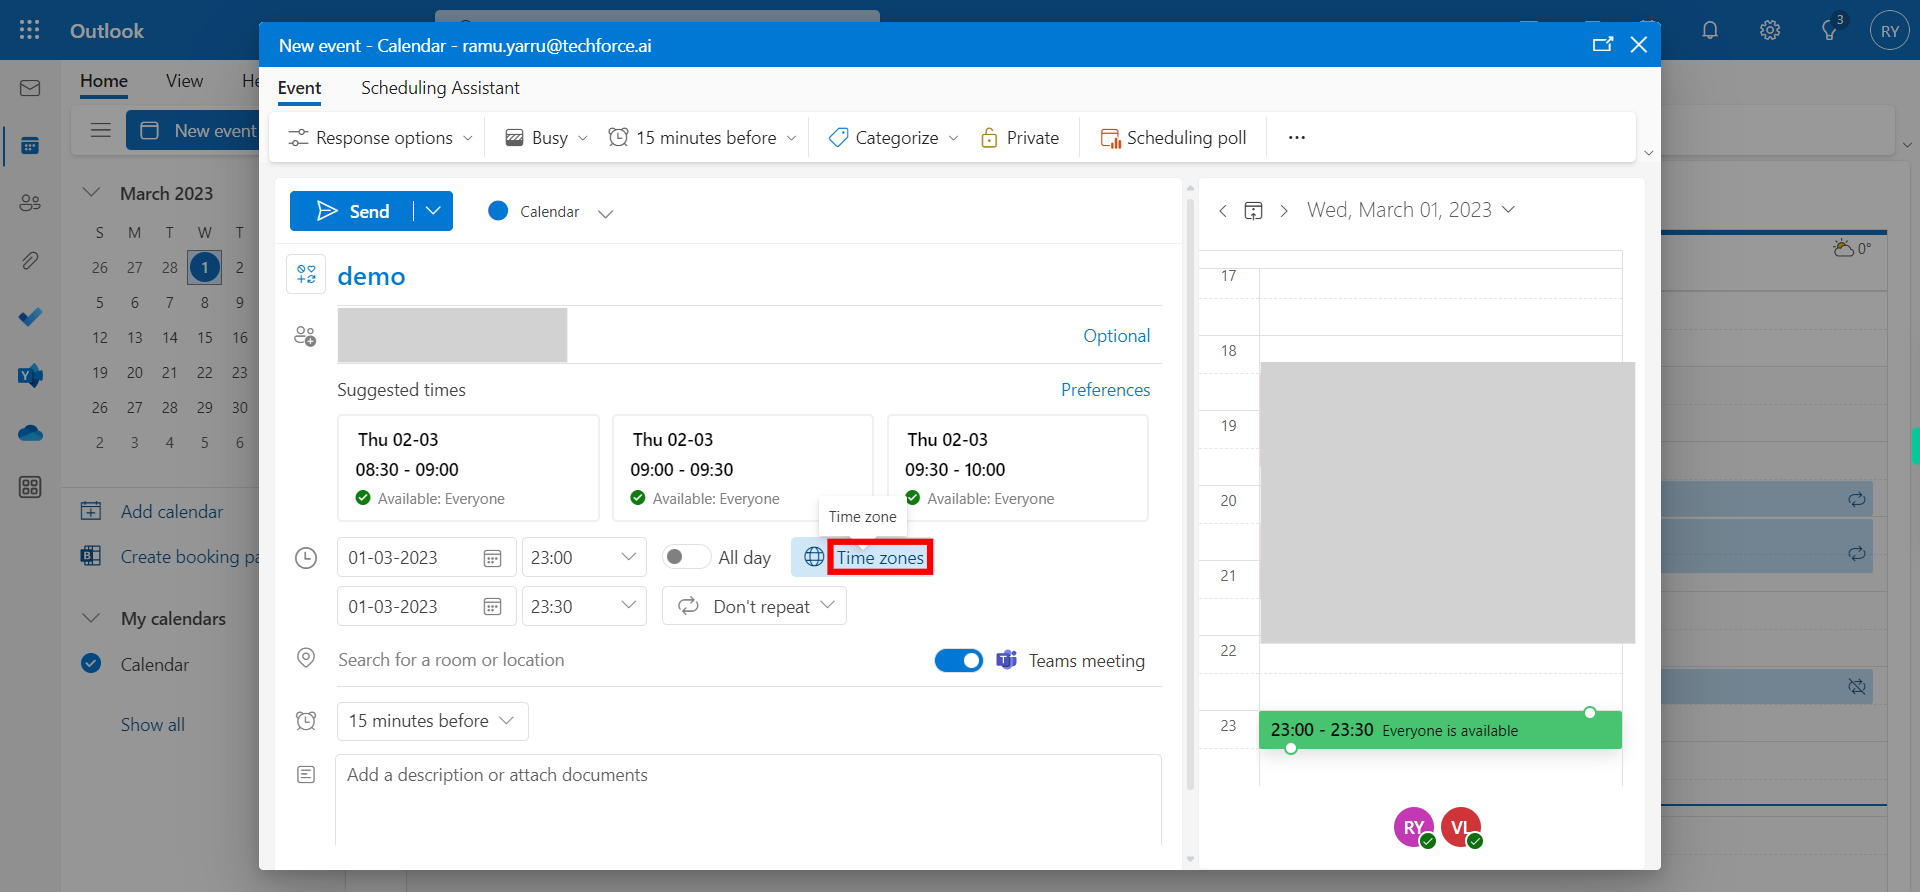Open the Categorize dropdown
1920x892 pixels.
tap(893, 138)
